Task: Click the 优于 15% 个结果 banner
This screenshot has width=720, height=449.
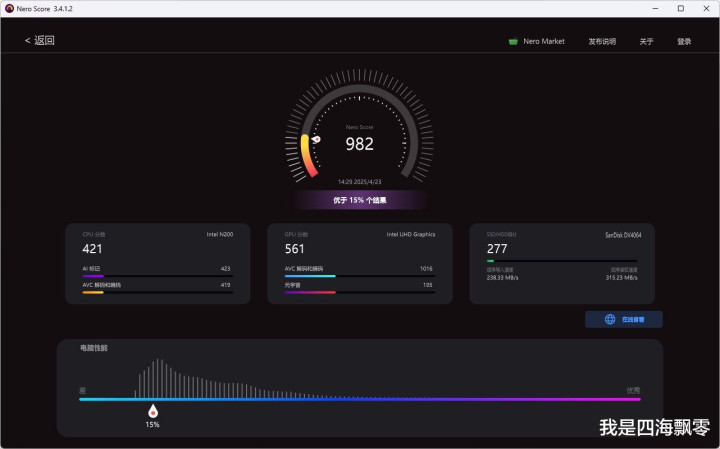Action: pos(360,200)
